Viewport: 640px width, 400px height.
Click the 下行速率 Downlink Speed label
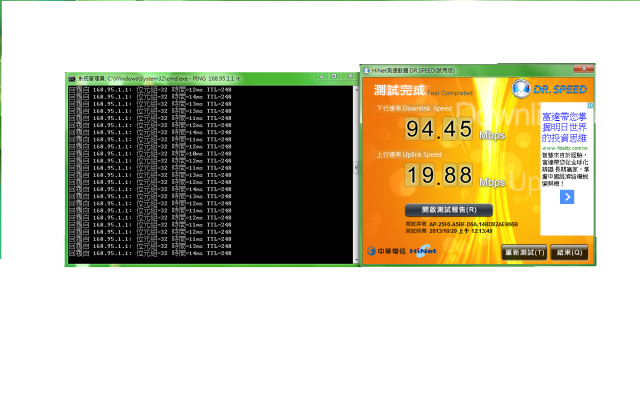click(x=414, y=109)
